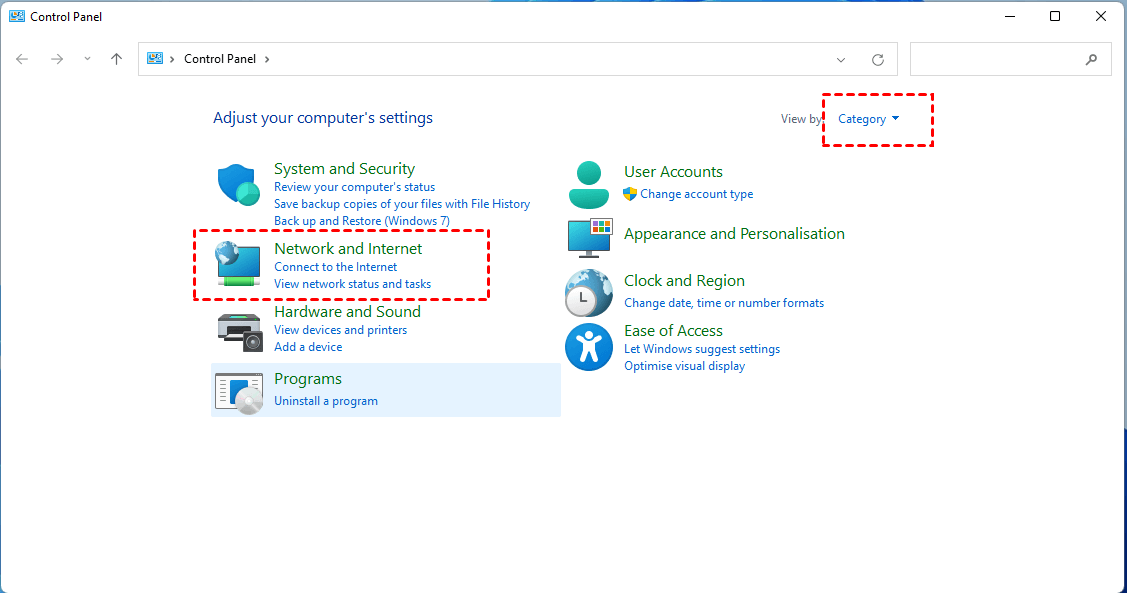Viewport: 1127px width, 593px height.
Task: Click Let Windows suggest settings
Action: tap(702, 349)
